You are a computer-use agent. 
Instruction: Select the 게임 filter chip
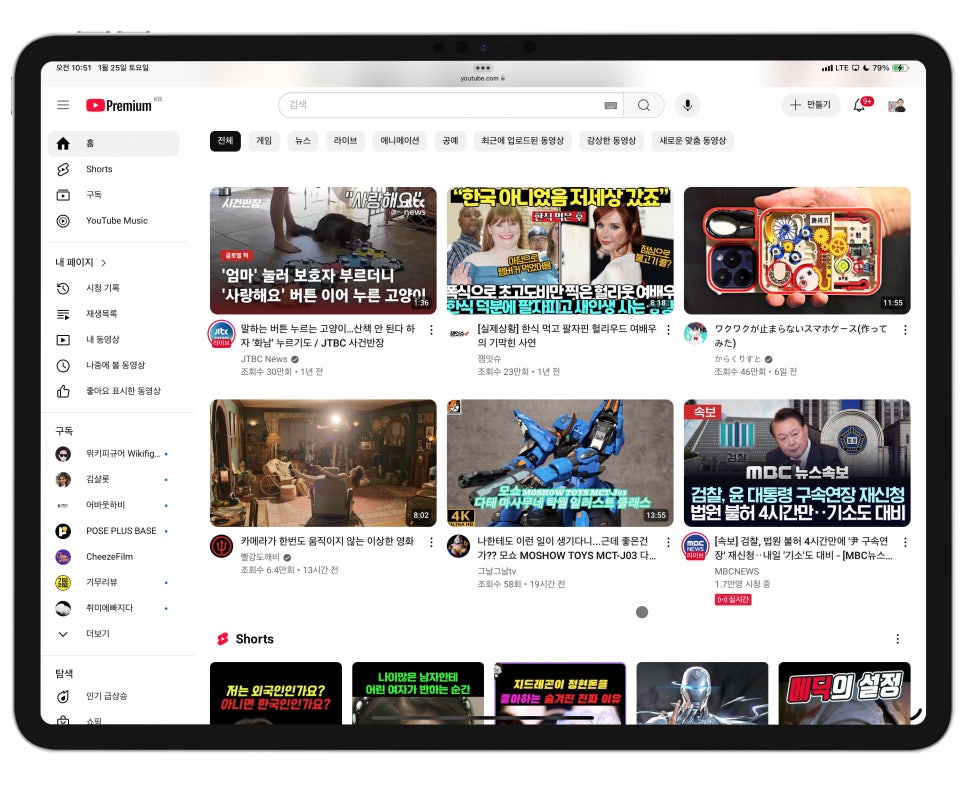[264, 141]
